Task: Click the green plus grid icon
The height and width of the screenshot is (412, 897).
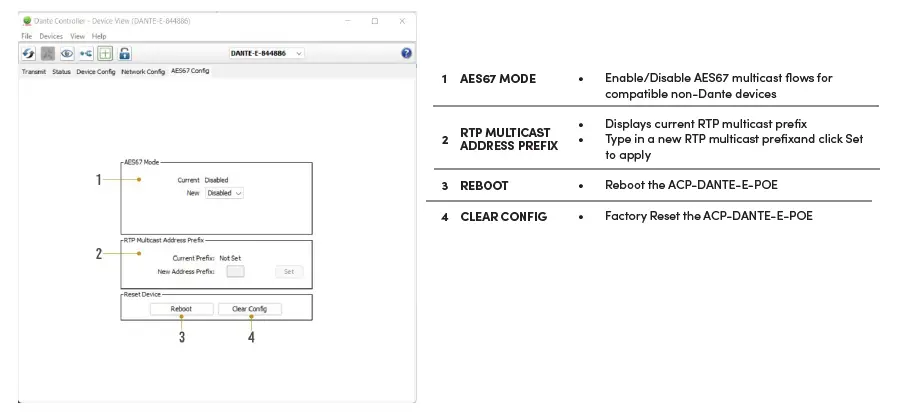Action: [x=105, y=53]
